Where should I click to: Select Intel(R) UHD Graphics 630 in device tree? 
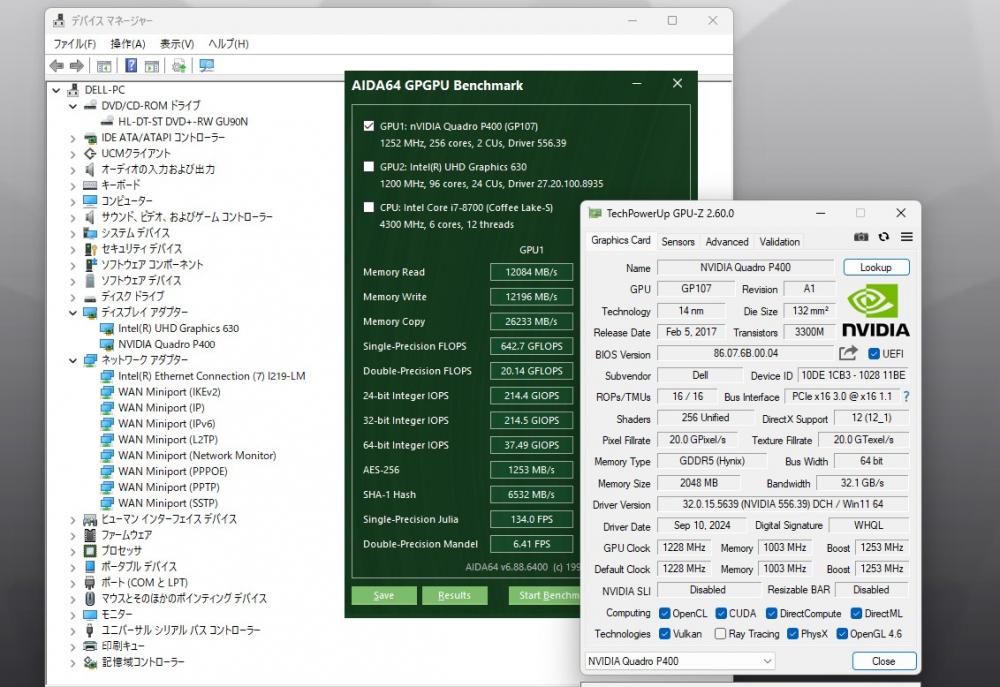(x=179, y=328)
